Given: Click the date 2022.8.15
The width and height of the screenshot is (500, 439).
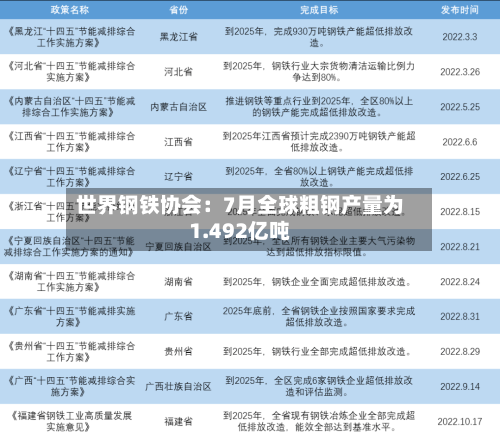Looking at the screenshot, I should pyautogui.click(x=460, y=212).
